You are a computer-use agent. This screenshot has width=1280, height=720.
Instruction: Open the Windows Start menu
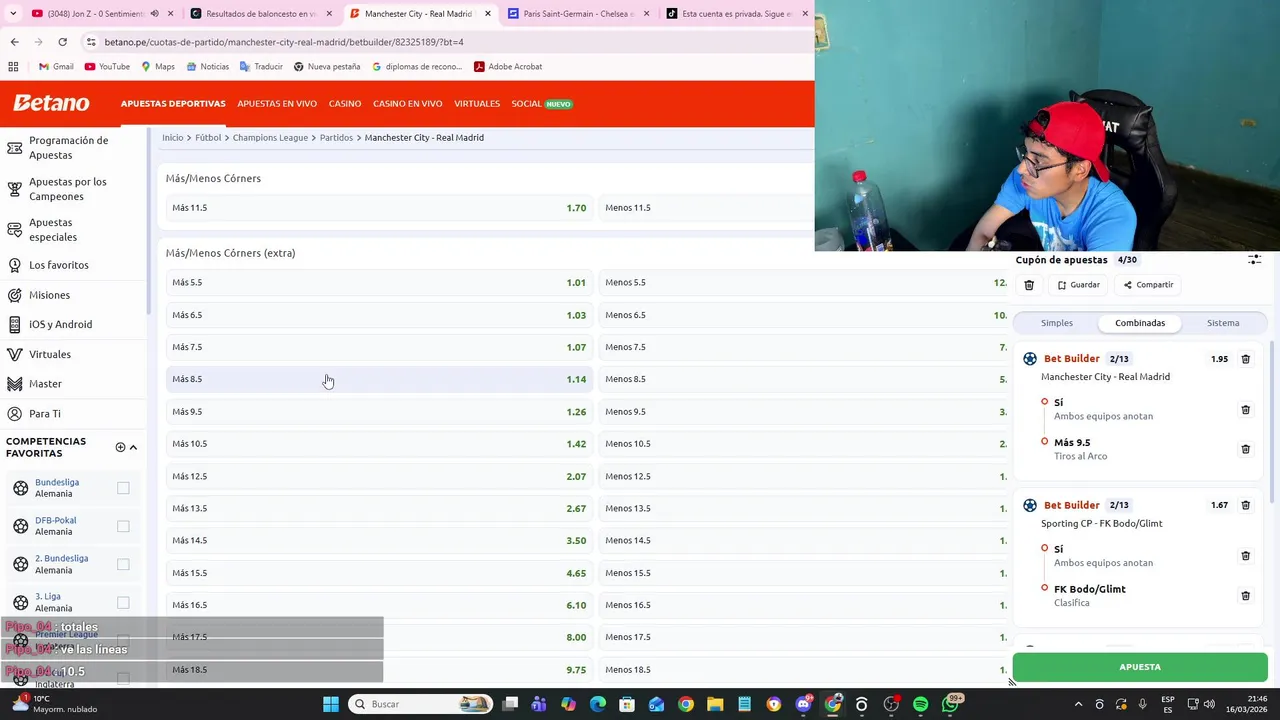(331, 704)
